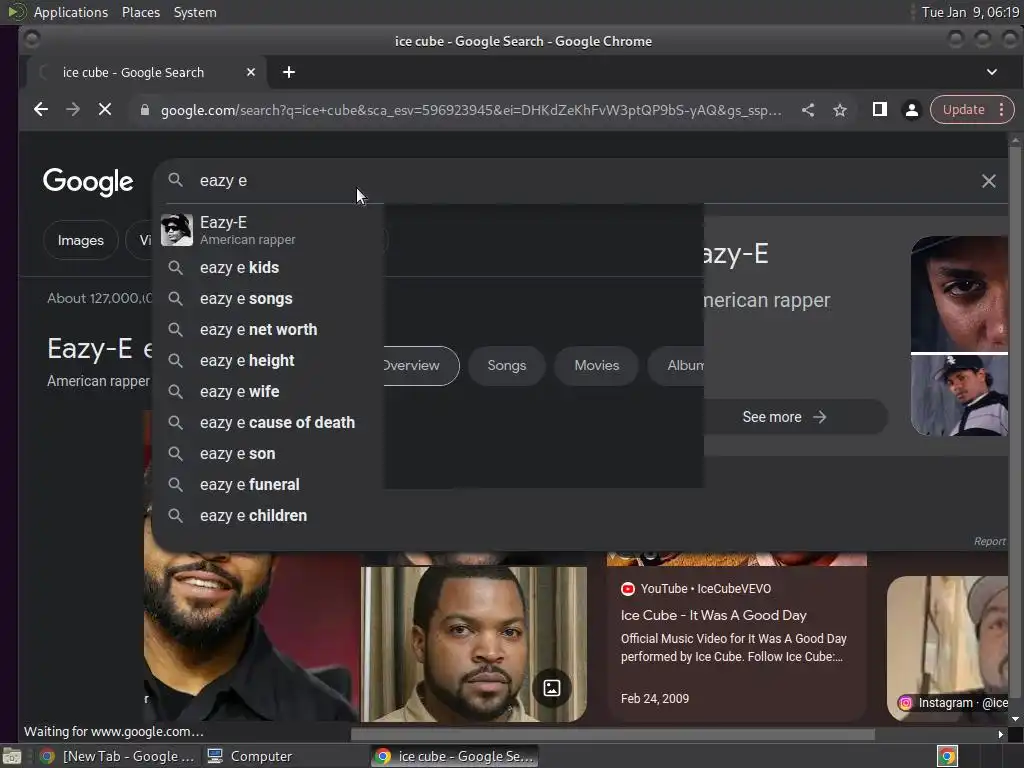
Task: Select the Songs chip
Action: (507, 366)
